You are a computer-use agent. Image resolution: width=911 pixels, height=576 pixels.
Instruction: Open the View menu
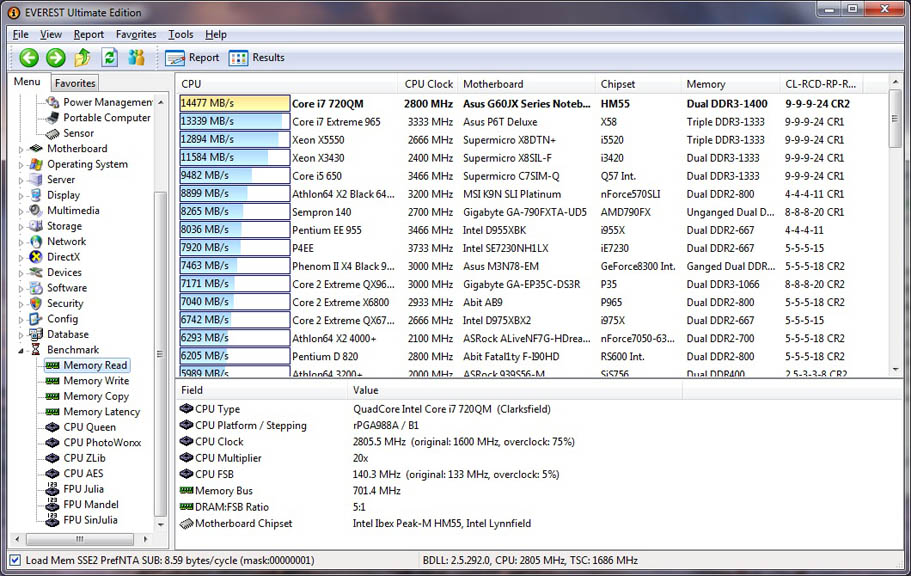point(51,34)
